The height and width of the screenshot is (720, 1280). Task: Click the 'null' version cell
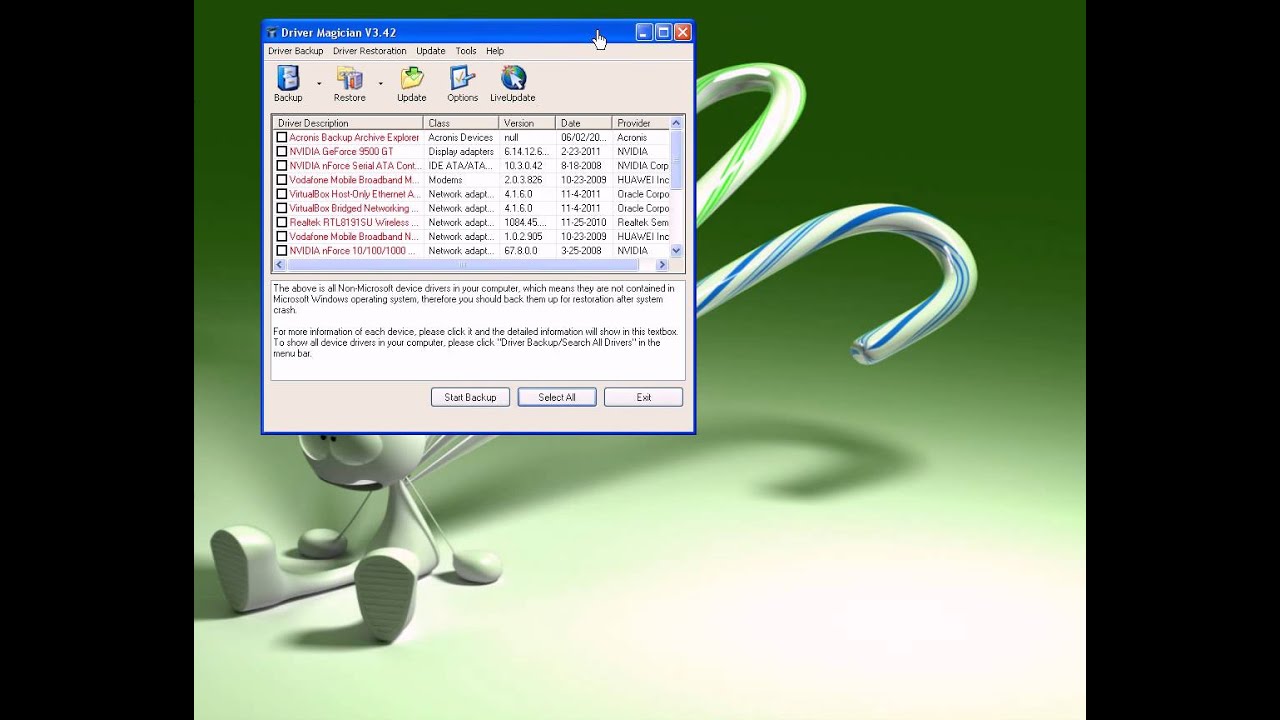click(511, 138)
